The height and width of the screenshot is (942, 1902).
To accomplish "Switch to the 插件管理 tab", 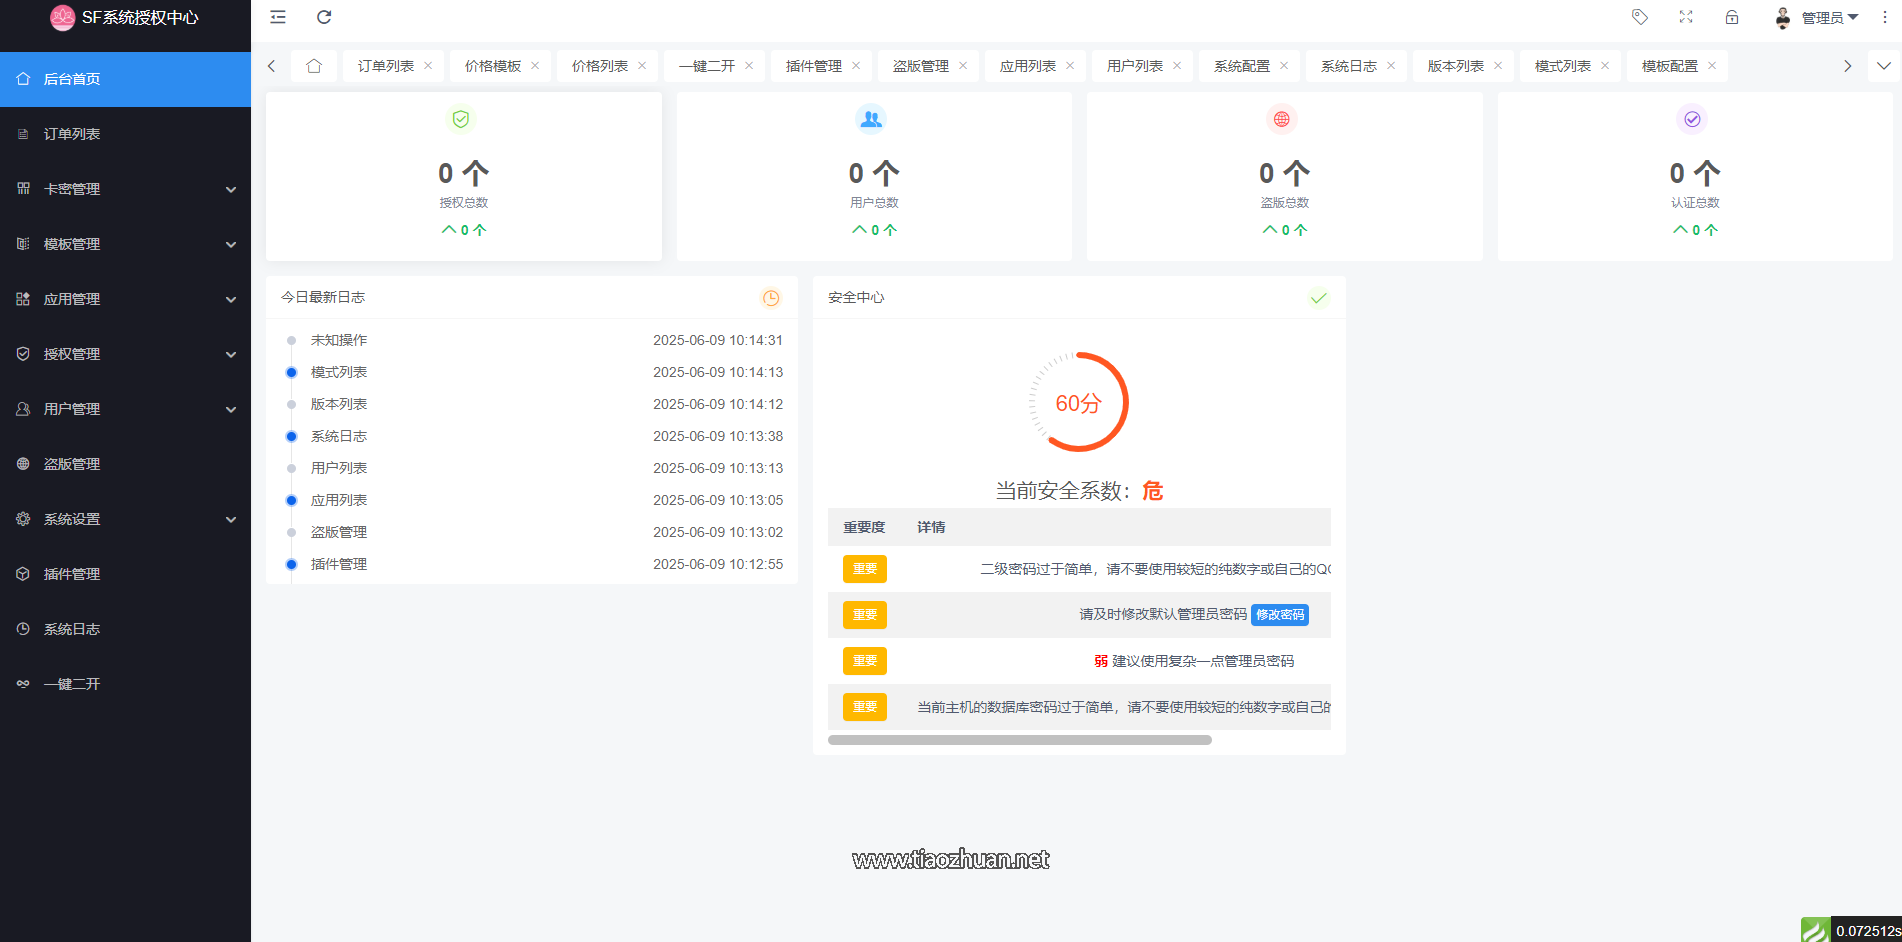I will pos(813,66).
